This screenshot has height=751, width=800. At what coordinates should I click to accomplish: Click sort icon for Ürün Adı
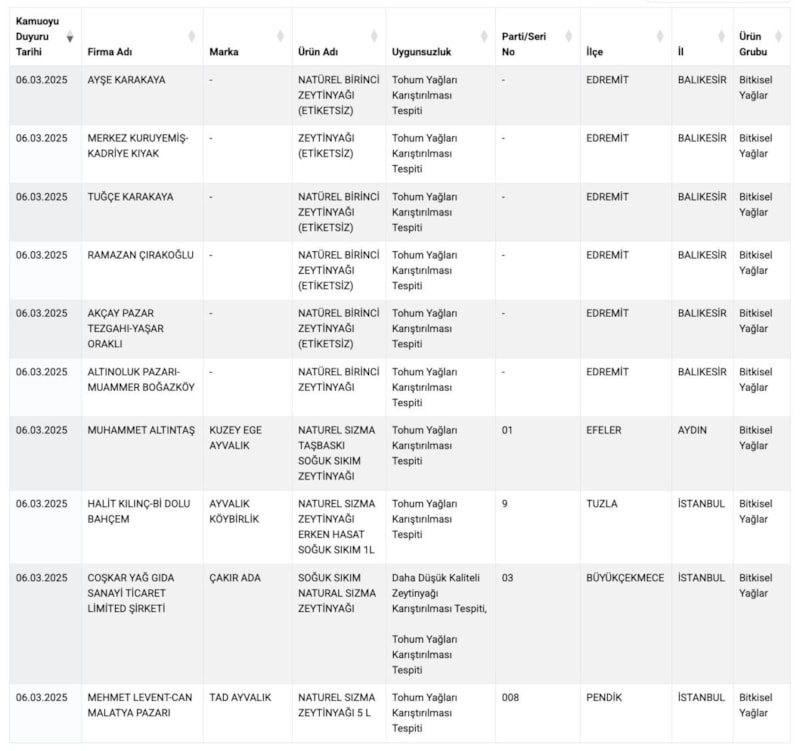point(374,37)
